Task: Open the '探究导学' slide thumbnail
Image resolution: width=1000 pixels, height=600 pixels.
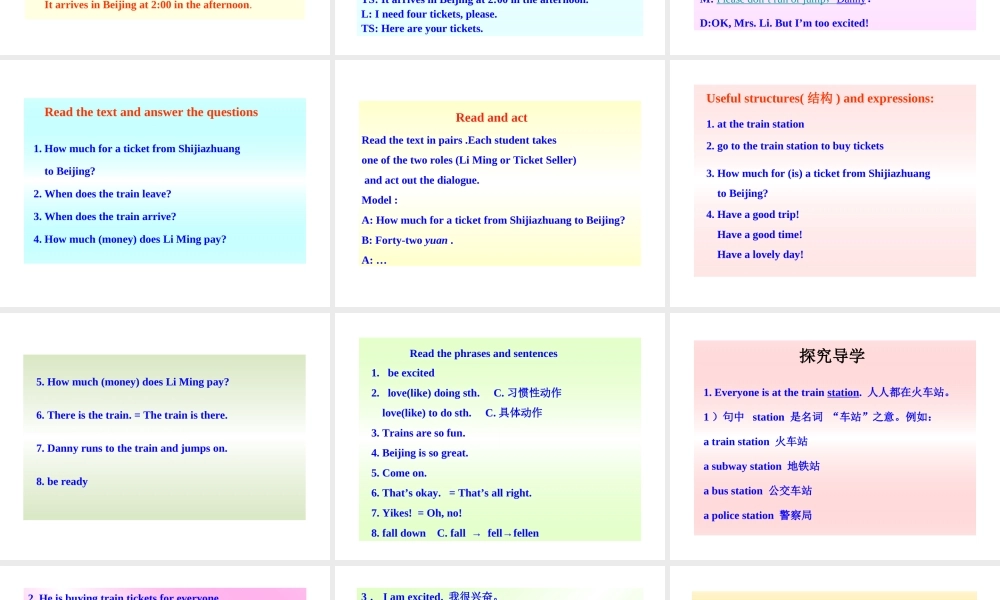Action: click(835, 437)
